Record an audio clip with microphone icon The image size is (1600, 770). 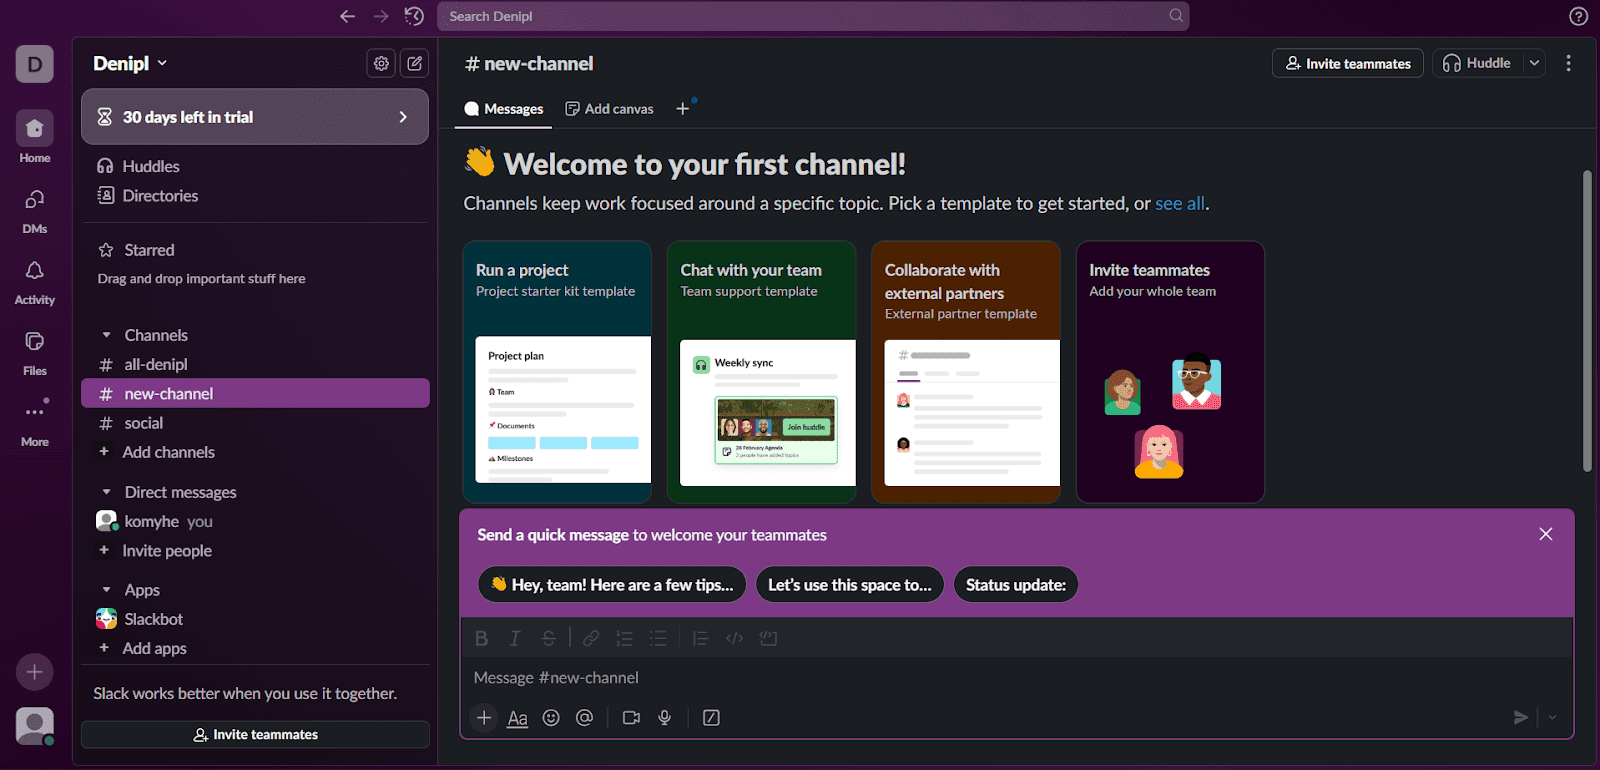tap(665, 718)
